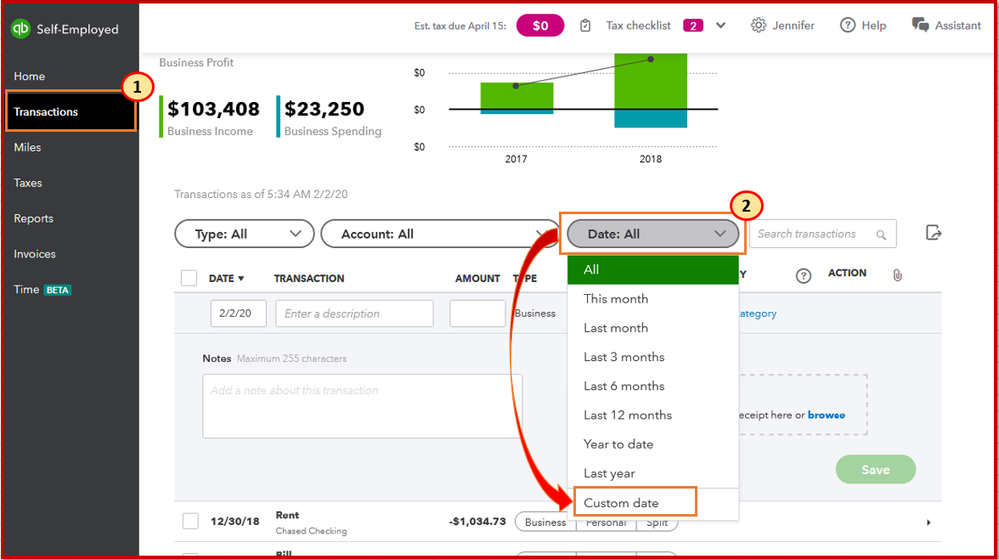Check the Rent transaction checkbox
Viewport: 999px width, 560px height.
click(190, 521)
